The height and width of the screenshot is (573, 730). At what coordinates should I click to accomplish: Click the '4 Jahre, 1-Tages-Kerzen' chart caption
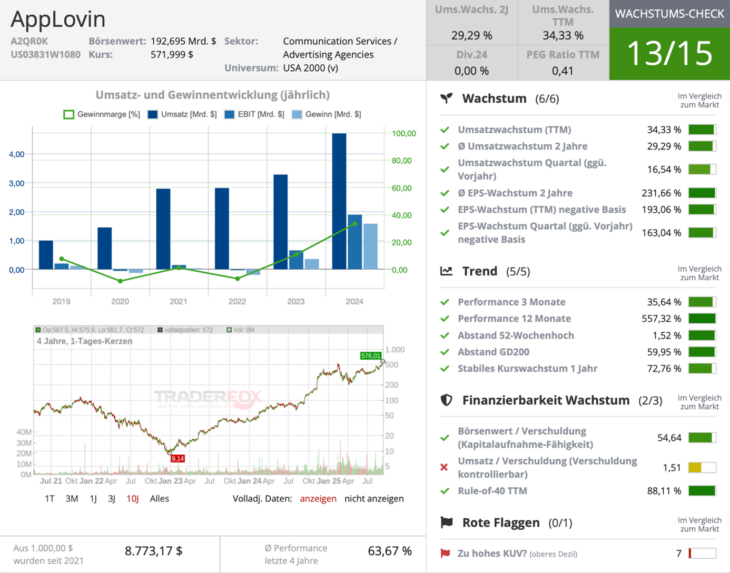84,341
